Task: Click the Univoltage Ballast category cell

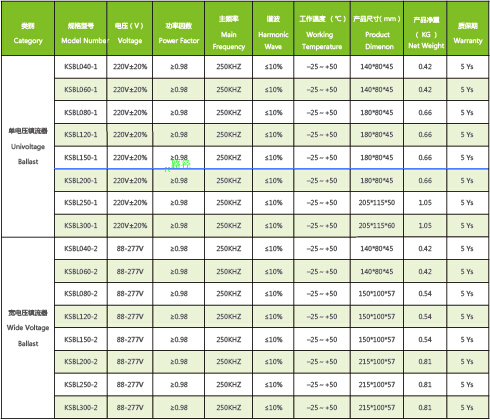Action: click(x=28, y=146)
